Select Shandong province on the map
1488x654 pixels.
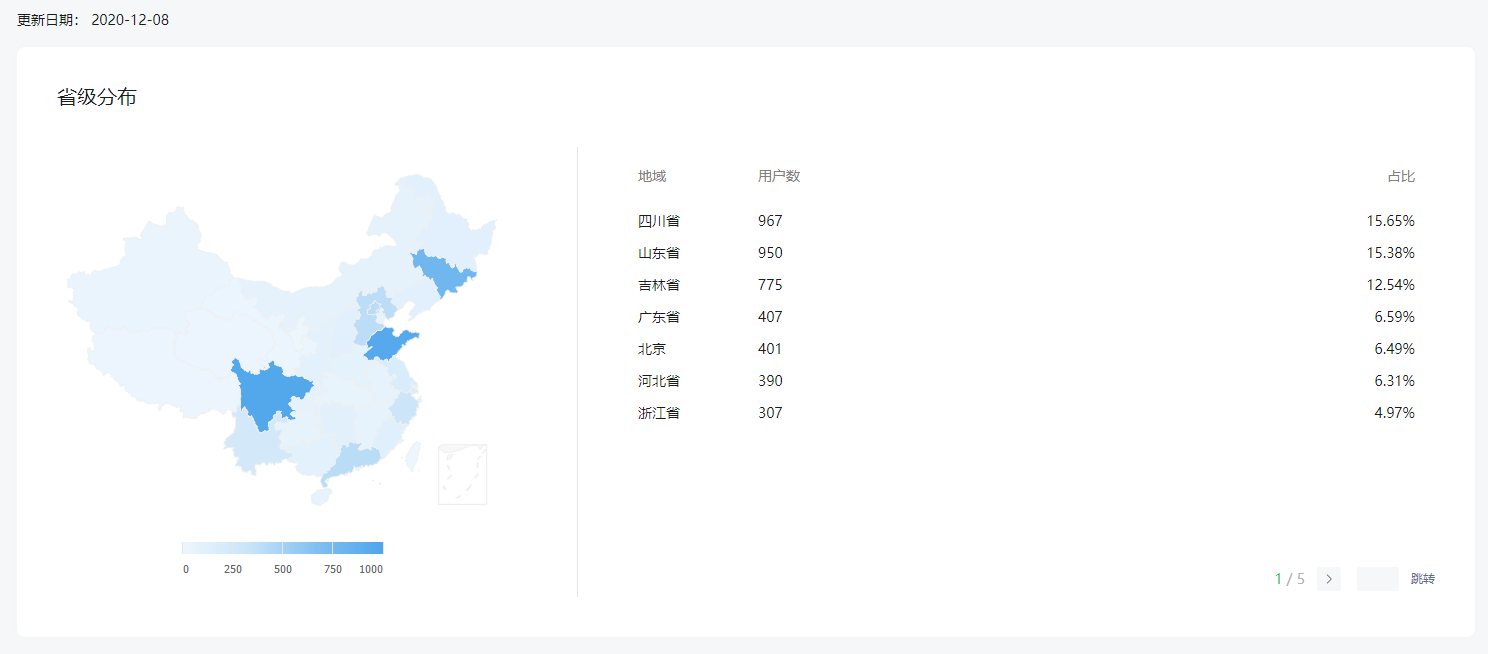(x=389, y=344)
